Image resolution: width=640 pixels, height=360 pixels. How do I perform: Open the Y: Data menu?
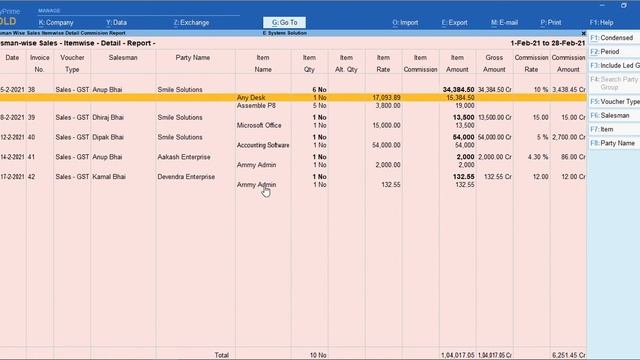116,22
